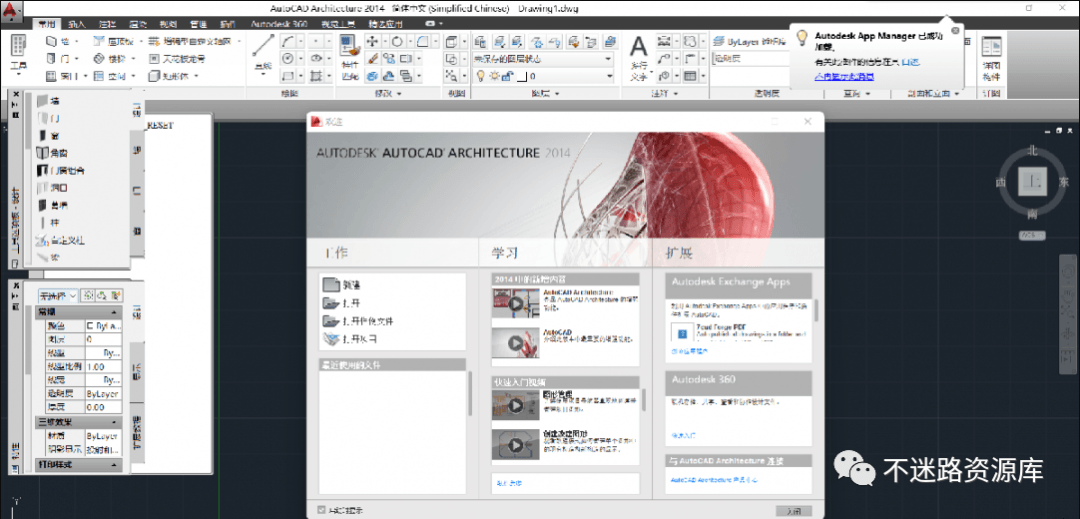
Task: Click 新建 (New) in Welcome window
Action: pos(342,284)
